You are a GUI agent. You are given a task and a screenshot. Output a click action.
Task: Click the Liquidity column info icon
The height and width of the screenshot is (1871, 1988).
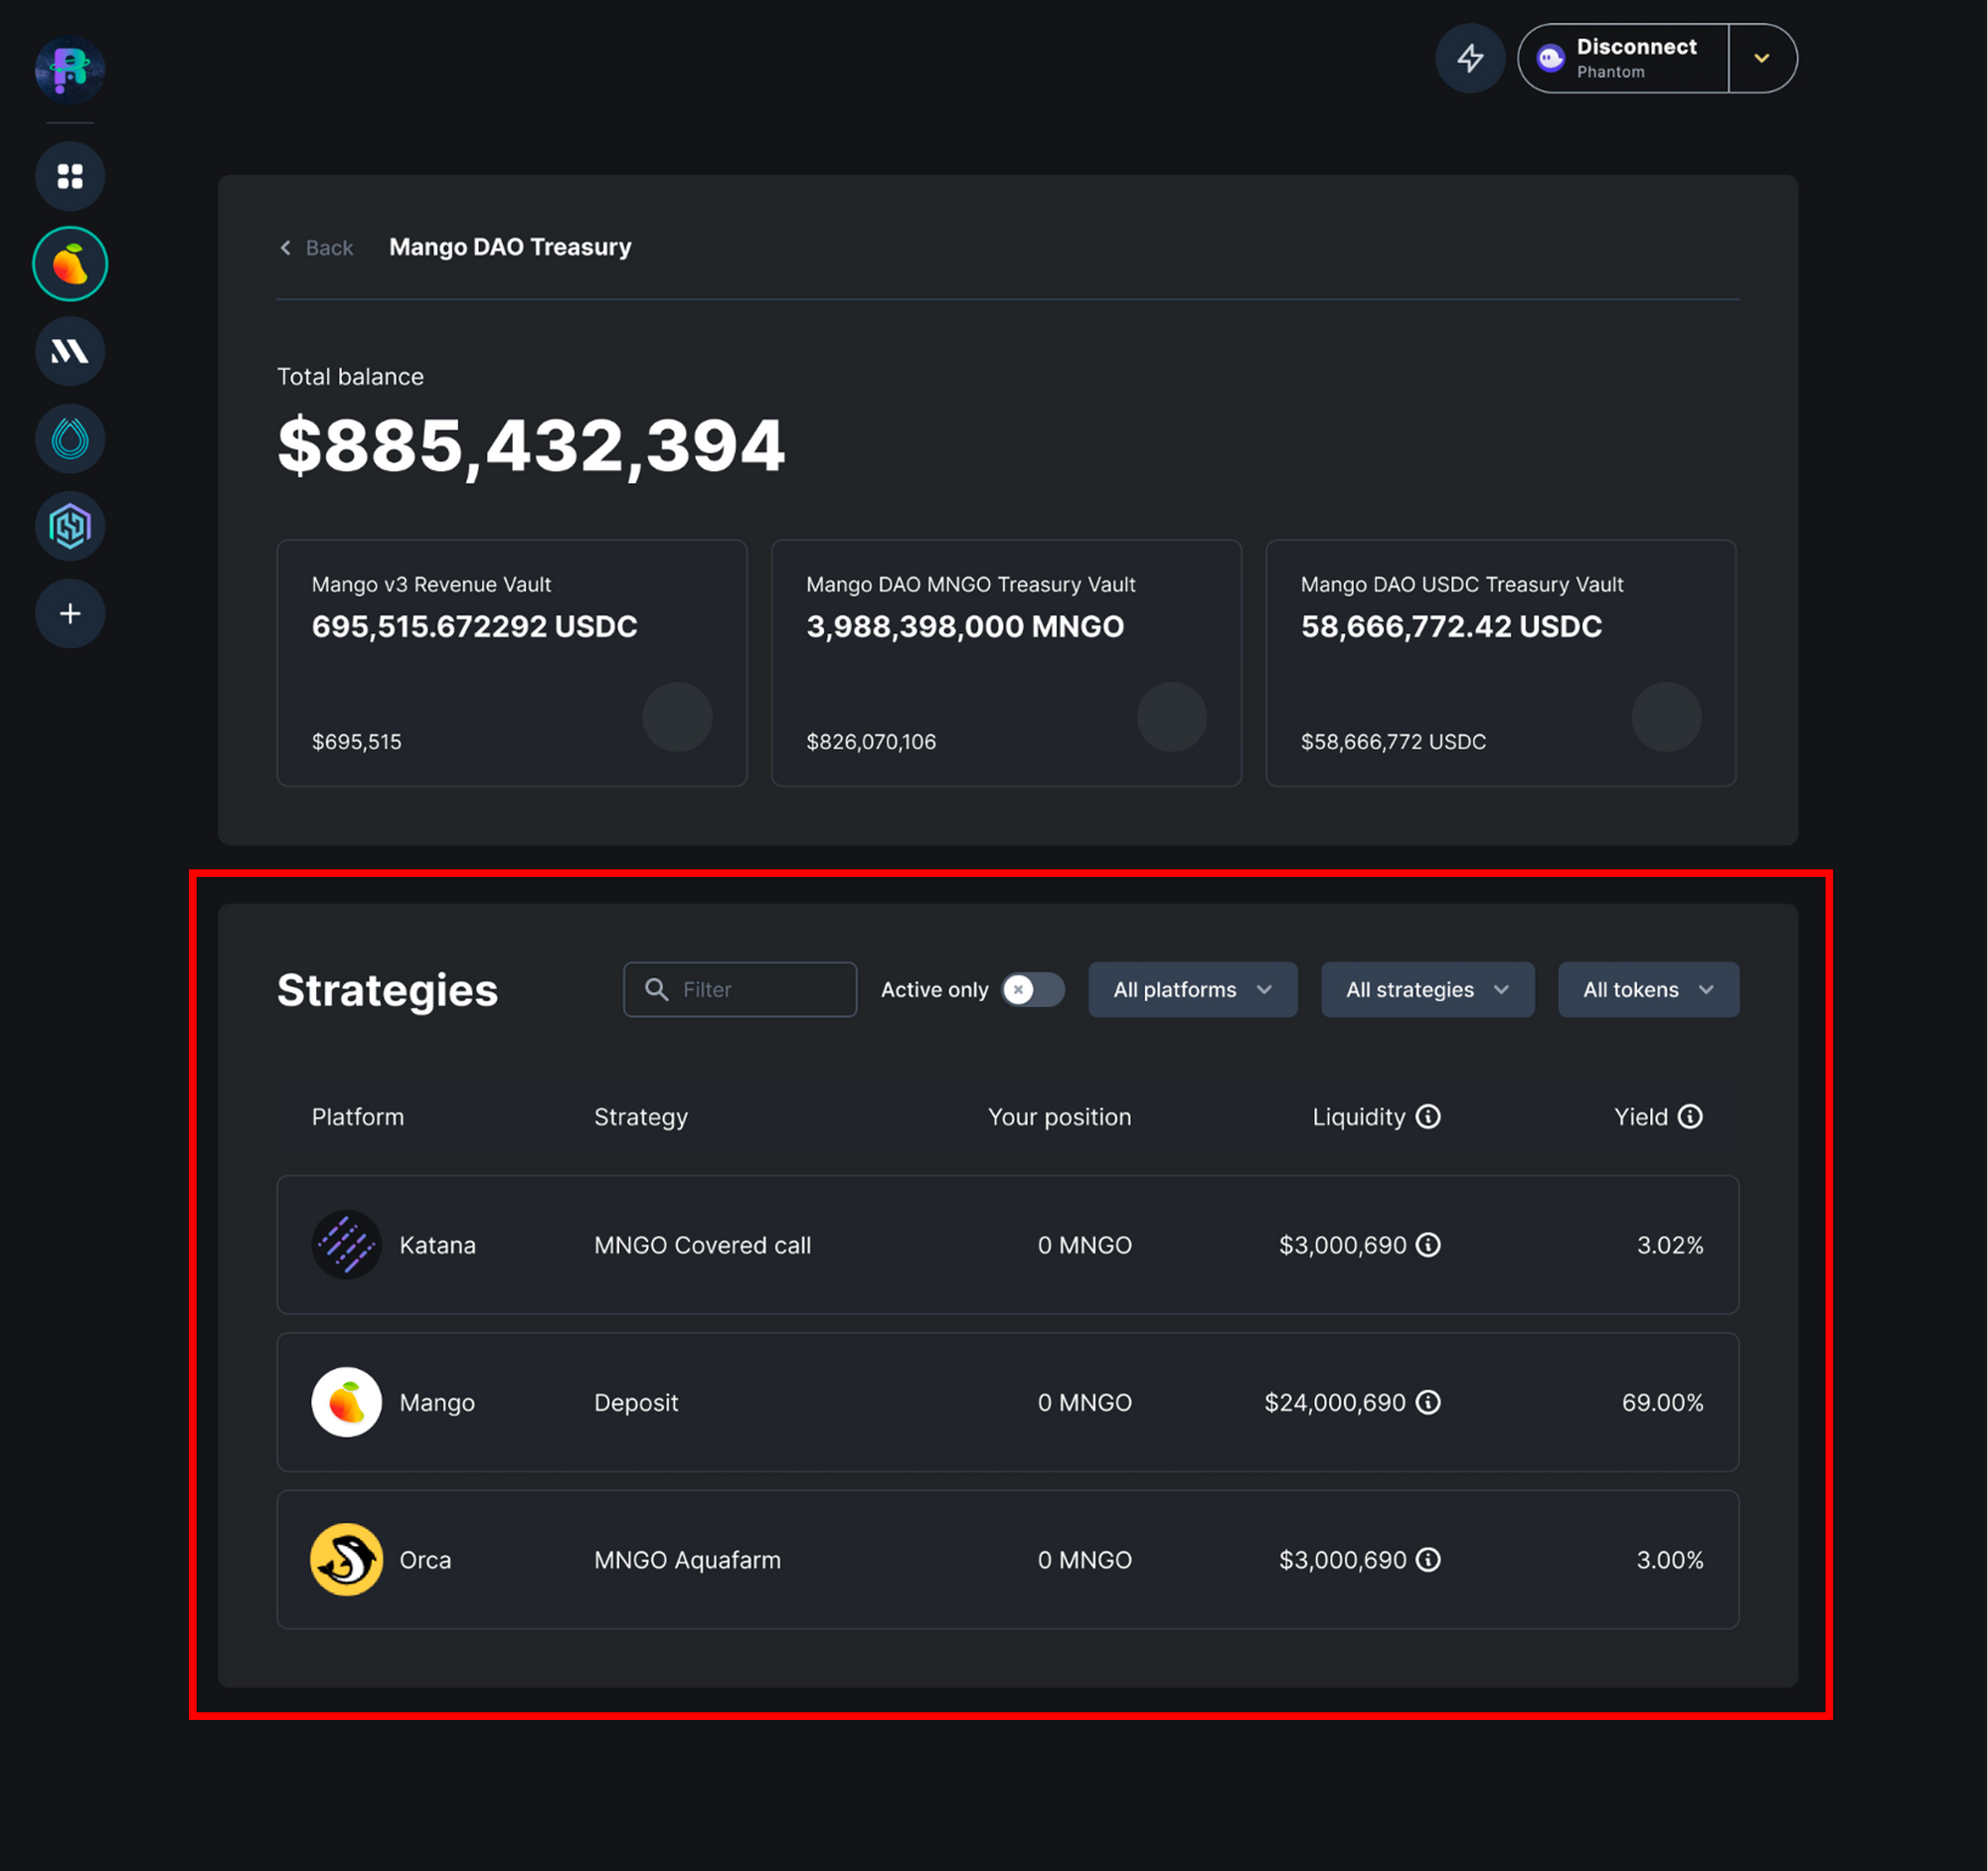(1428, 1116)
